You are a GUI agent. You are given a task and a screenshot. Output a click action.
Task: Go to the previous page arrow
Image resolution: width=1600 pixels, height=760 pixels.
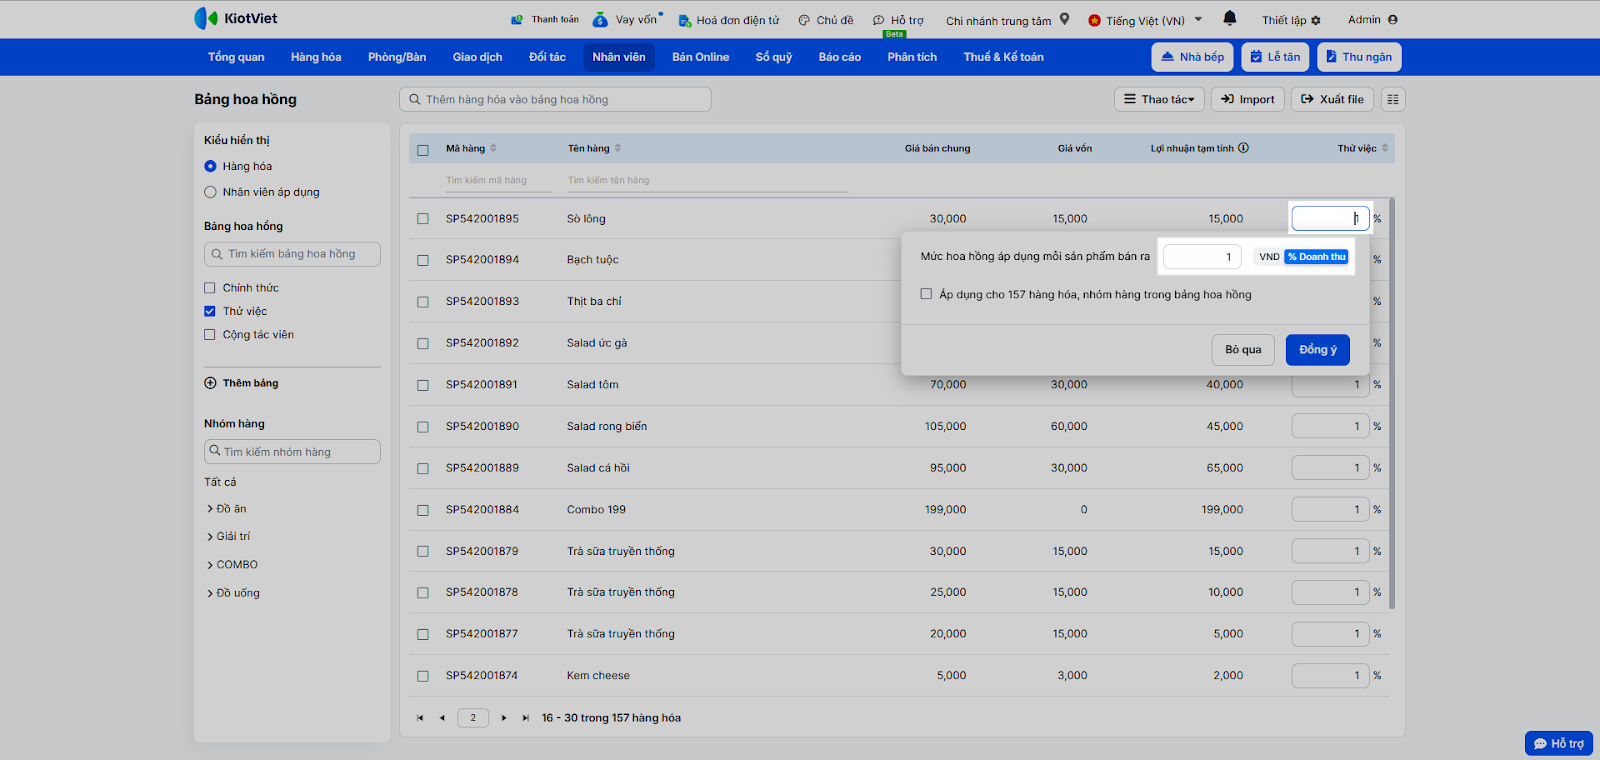(x=442, y=718)
